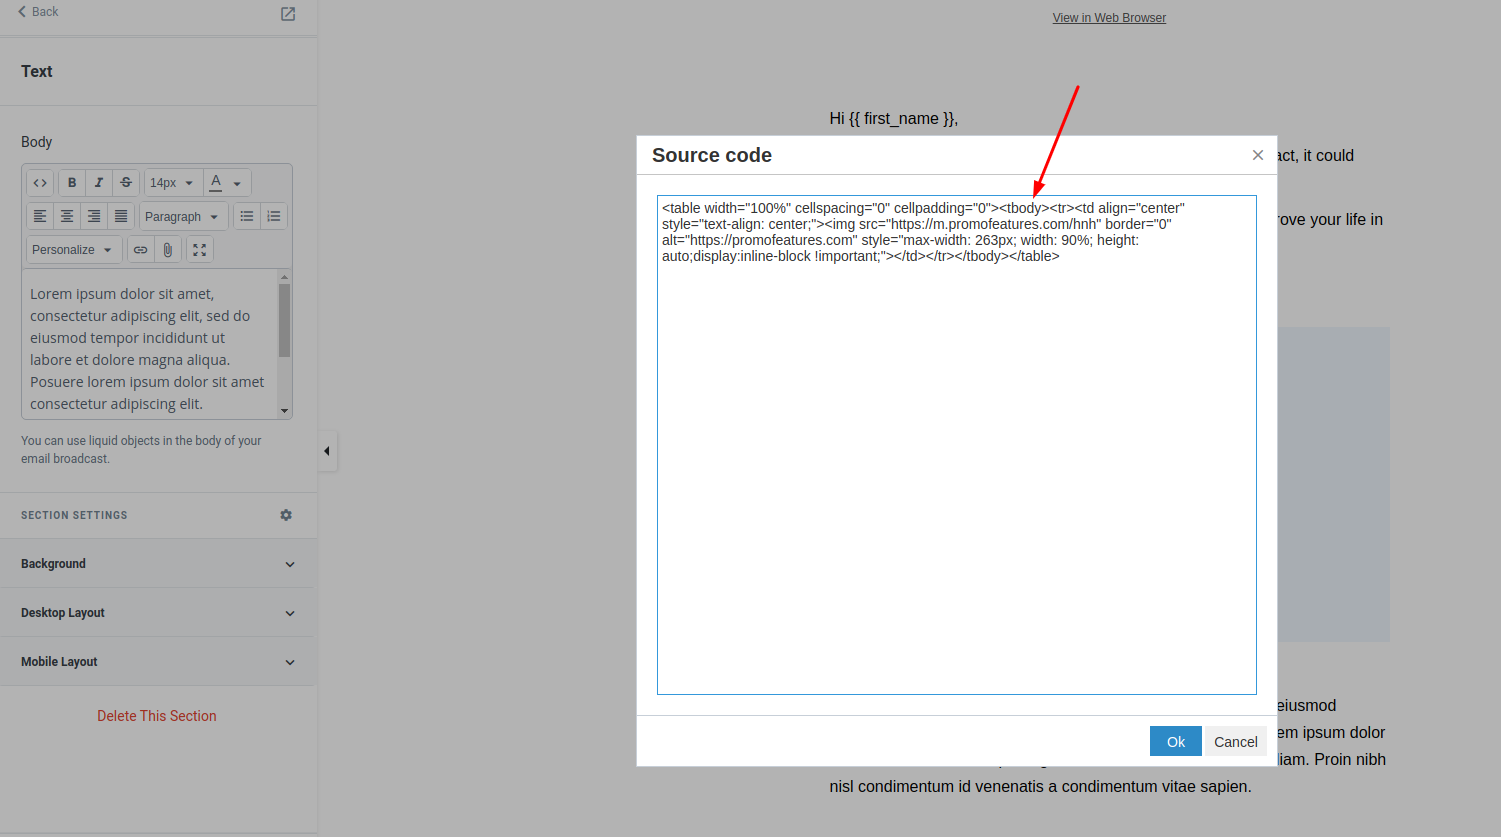Image resolution: width=1501 pixels, height=837 pixels.
Task: Cancel the Source code dialog
Action: click(x=1236, y=741)
